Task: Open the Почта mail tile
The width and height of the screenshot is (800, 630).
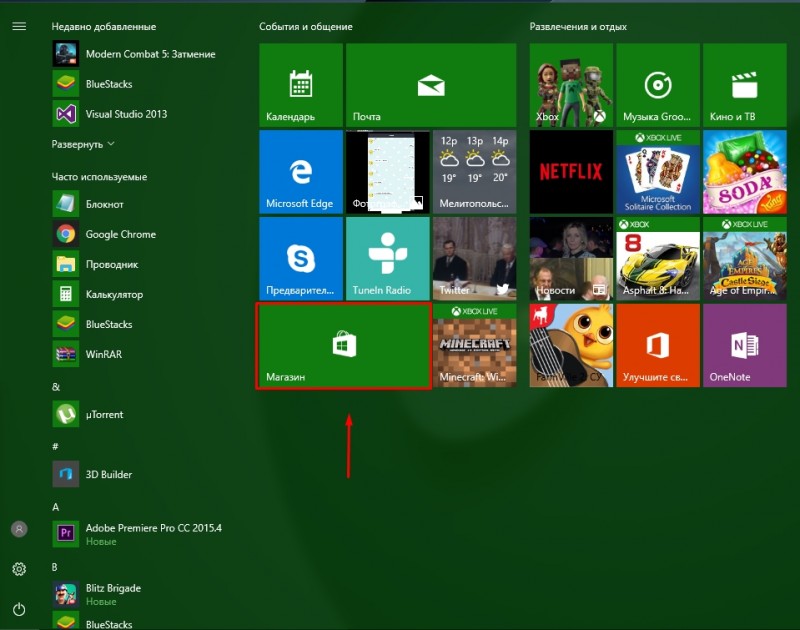Action: coord(431,85)
